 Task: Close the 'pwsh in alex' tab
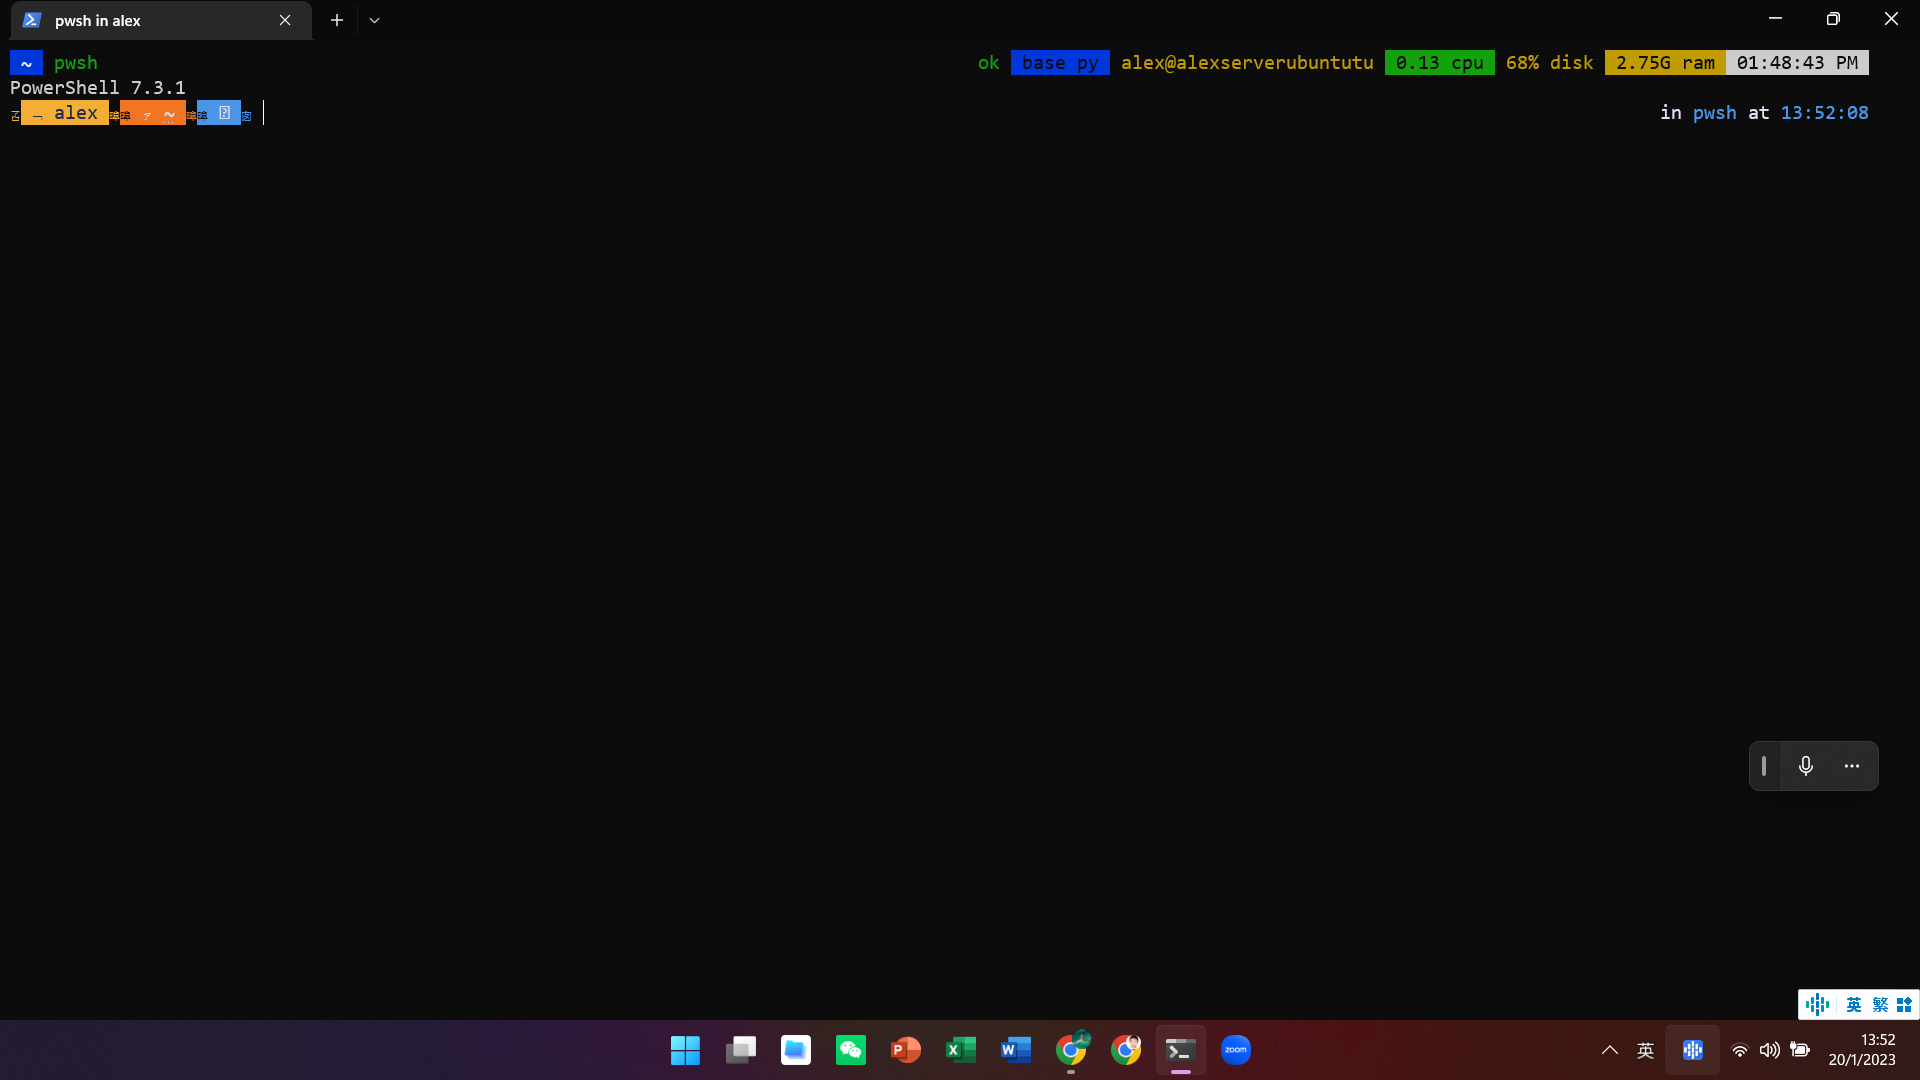[x=285, y=20]
